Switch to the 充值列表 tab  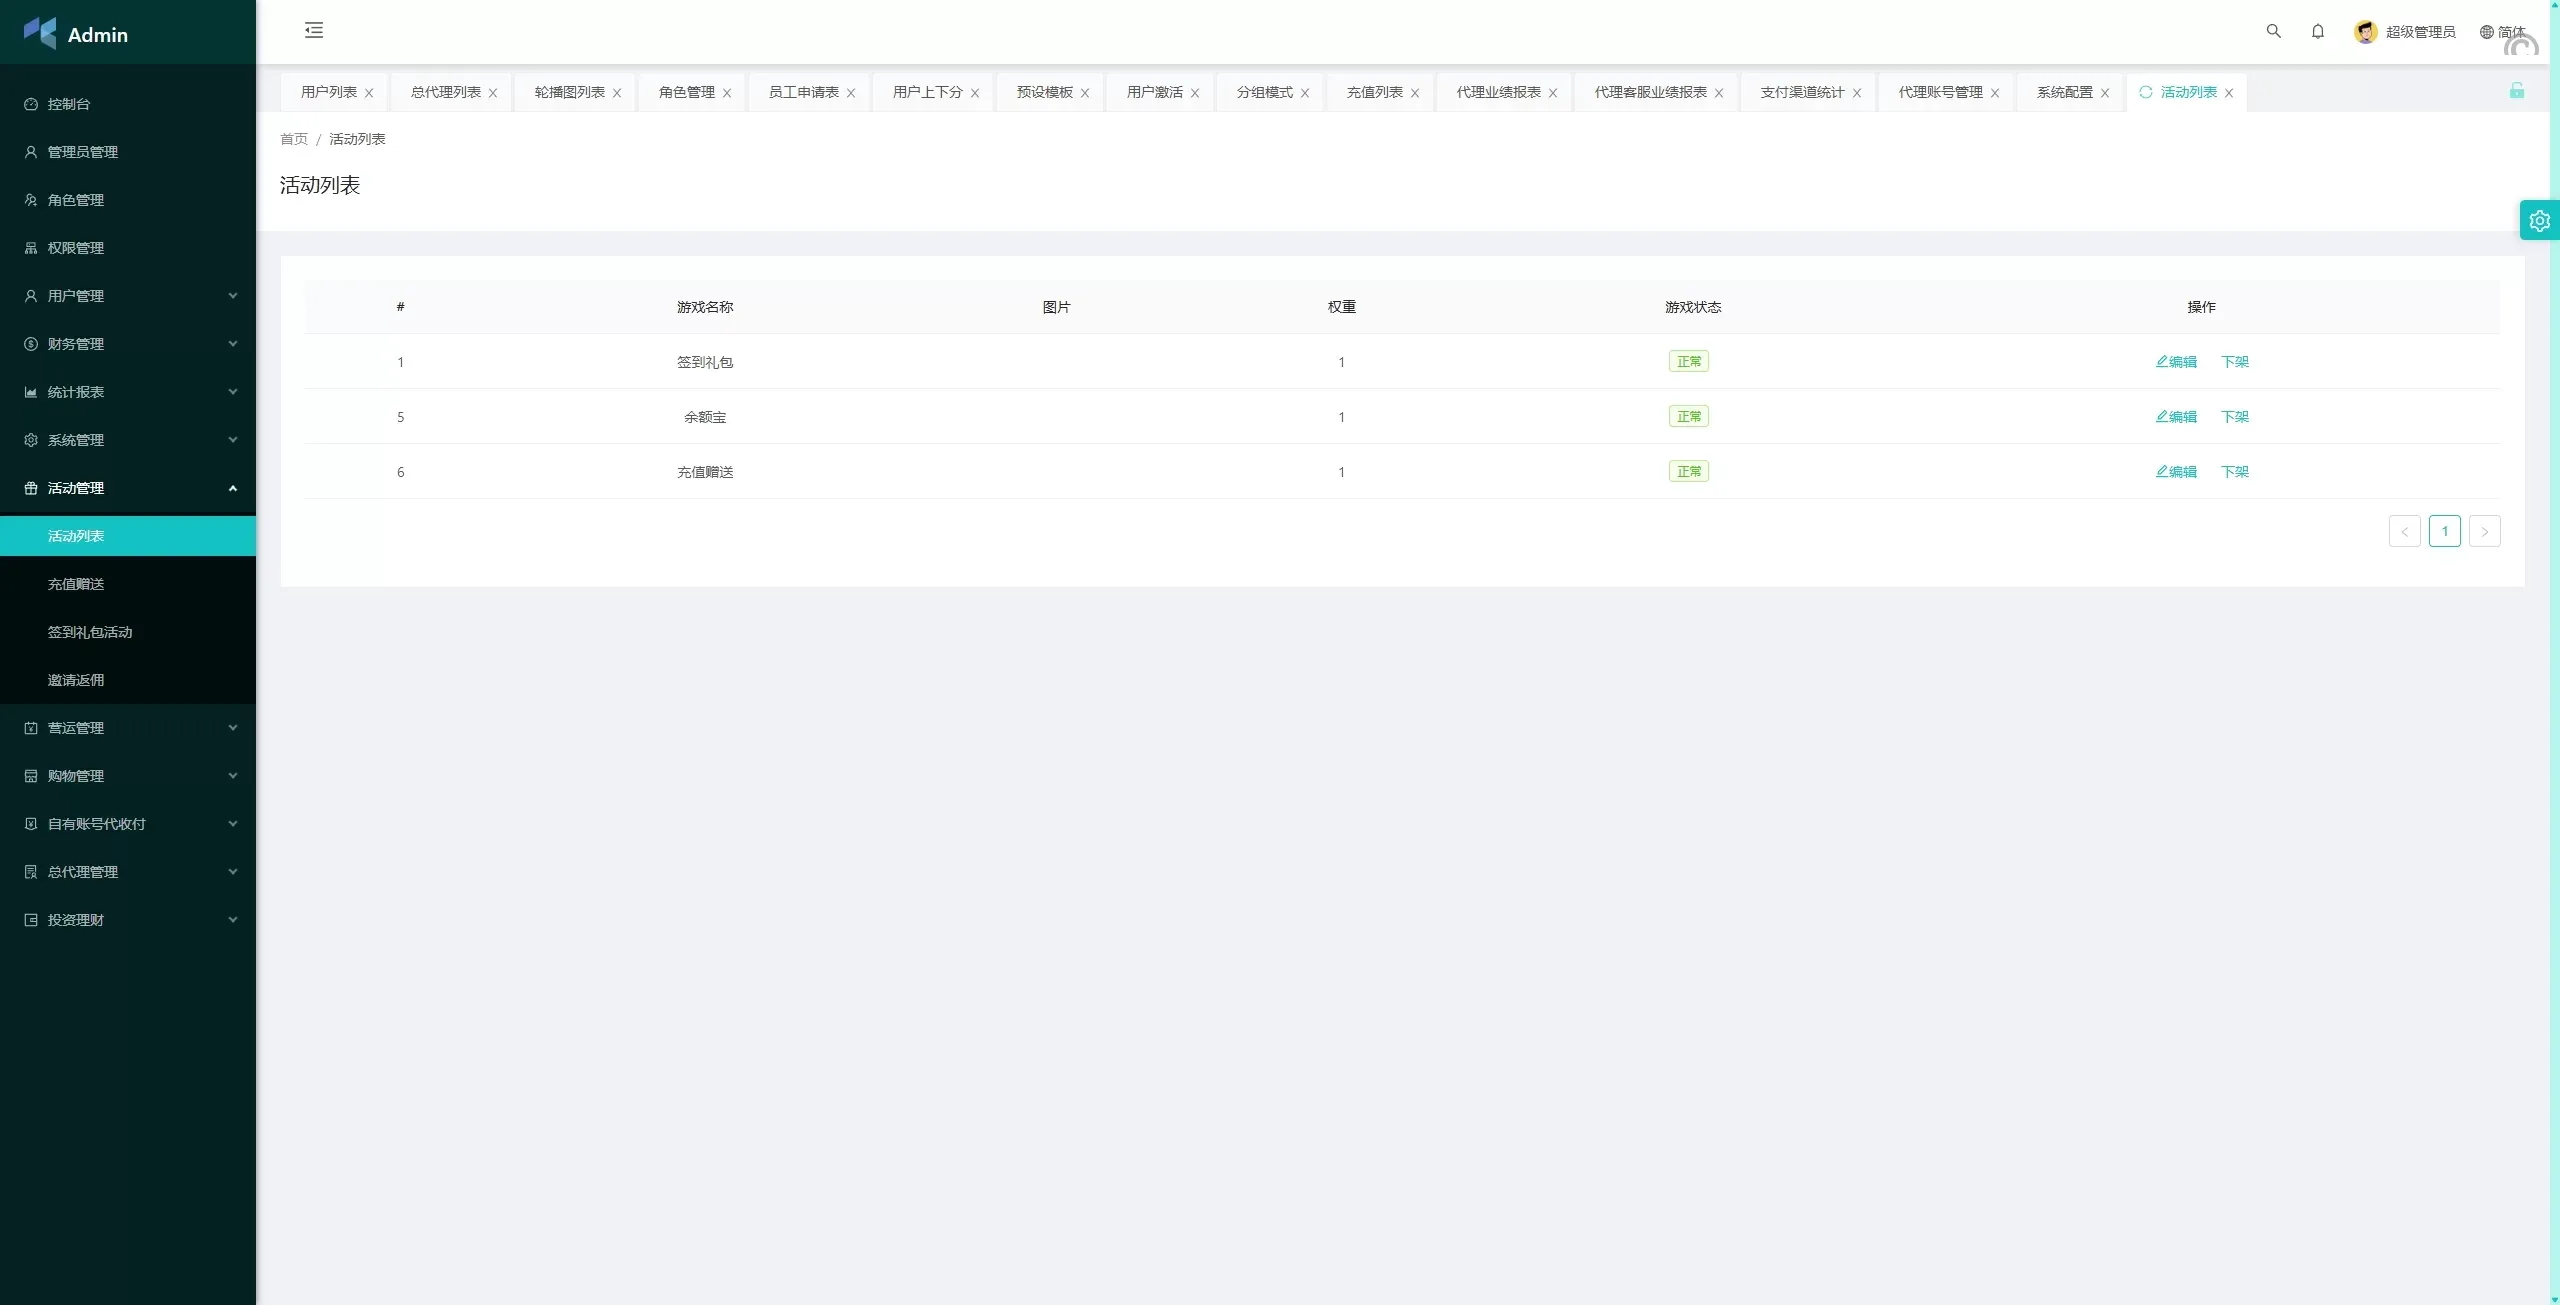point(1374,92)
